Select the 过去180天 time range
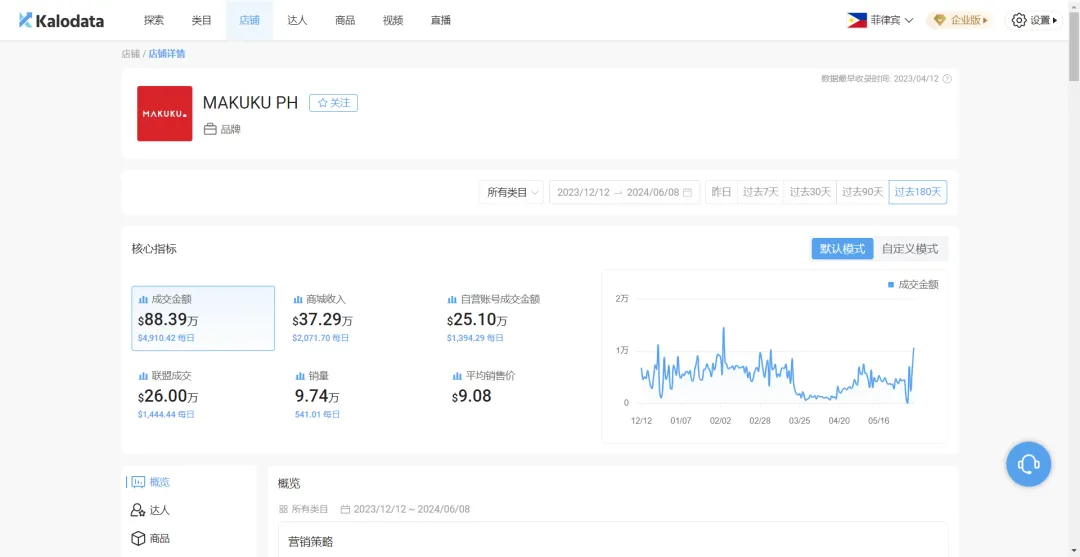Screen dimensions: 1080x557 coord(917,193)
